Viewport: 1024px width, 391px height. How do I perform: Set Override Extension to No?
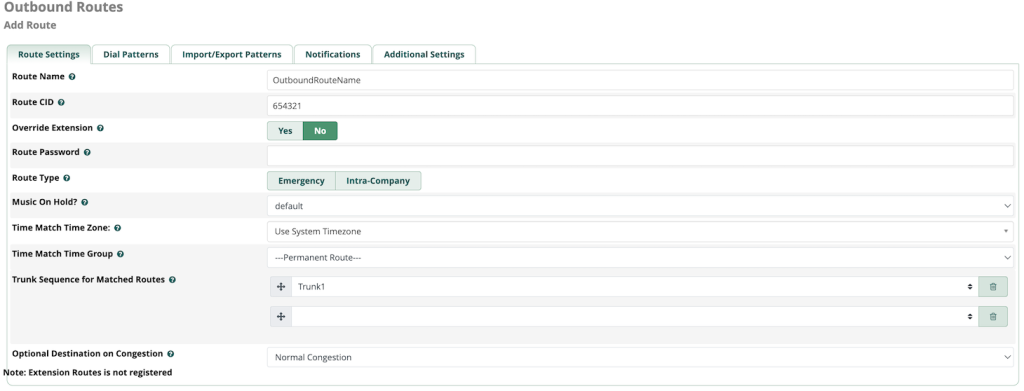pyautogui.click(x=320, y=131)
